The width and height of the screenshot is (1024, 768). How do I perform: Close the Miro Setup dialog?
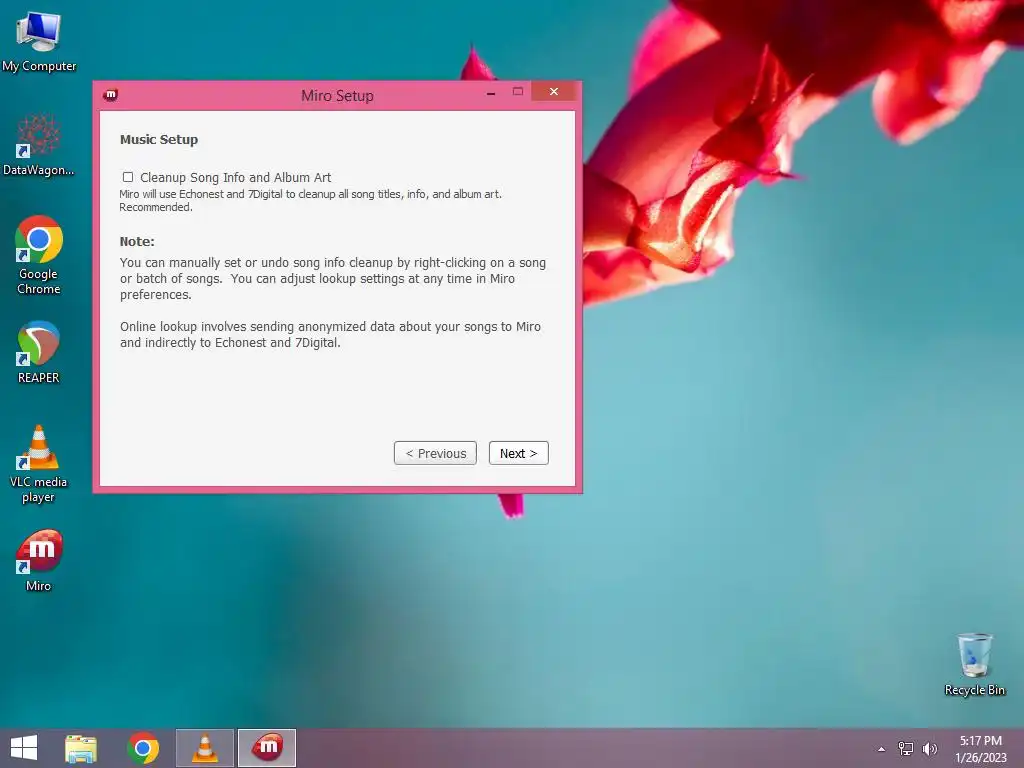tap(554, 91)
